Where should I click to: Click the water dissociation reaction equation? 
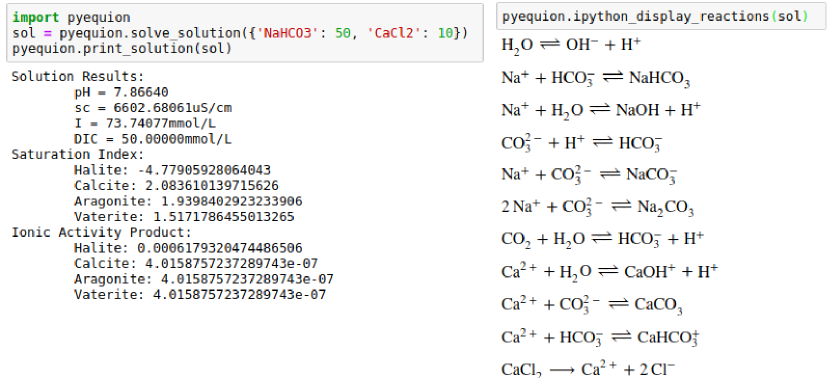(x=571, y=45)
